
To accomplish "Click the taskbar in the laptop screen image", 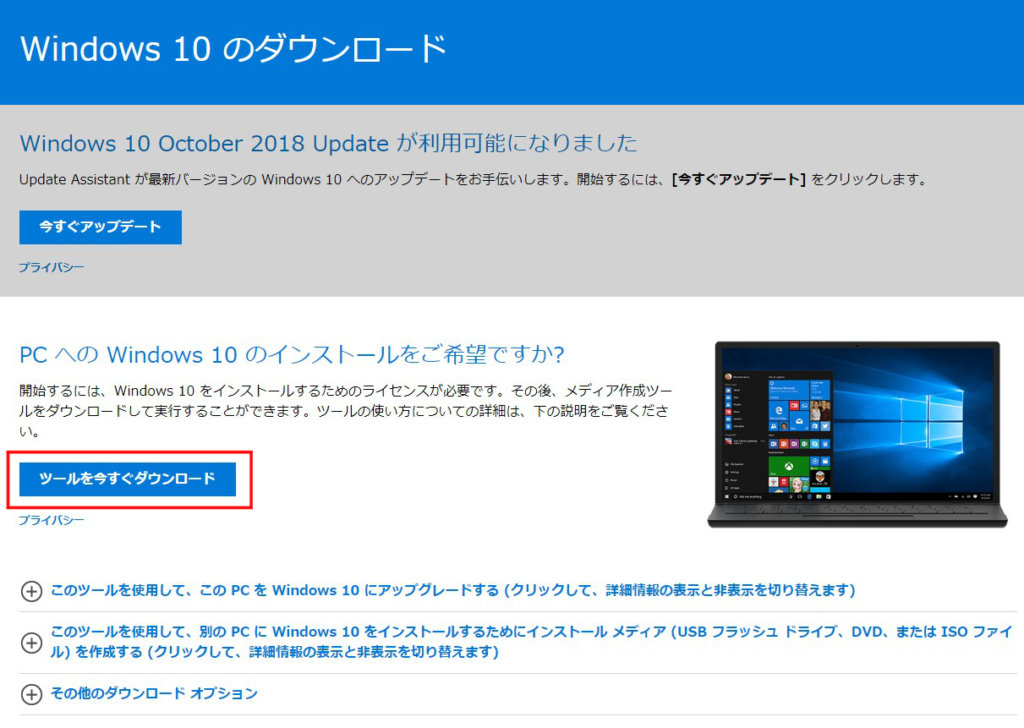I will pos(857,497).
